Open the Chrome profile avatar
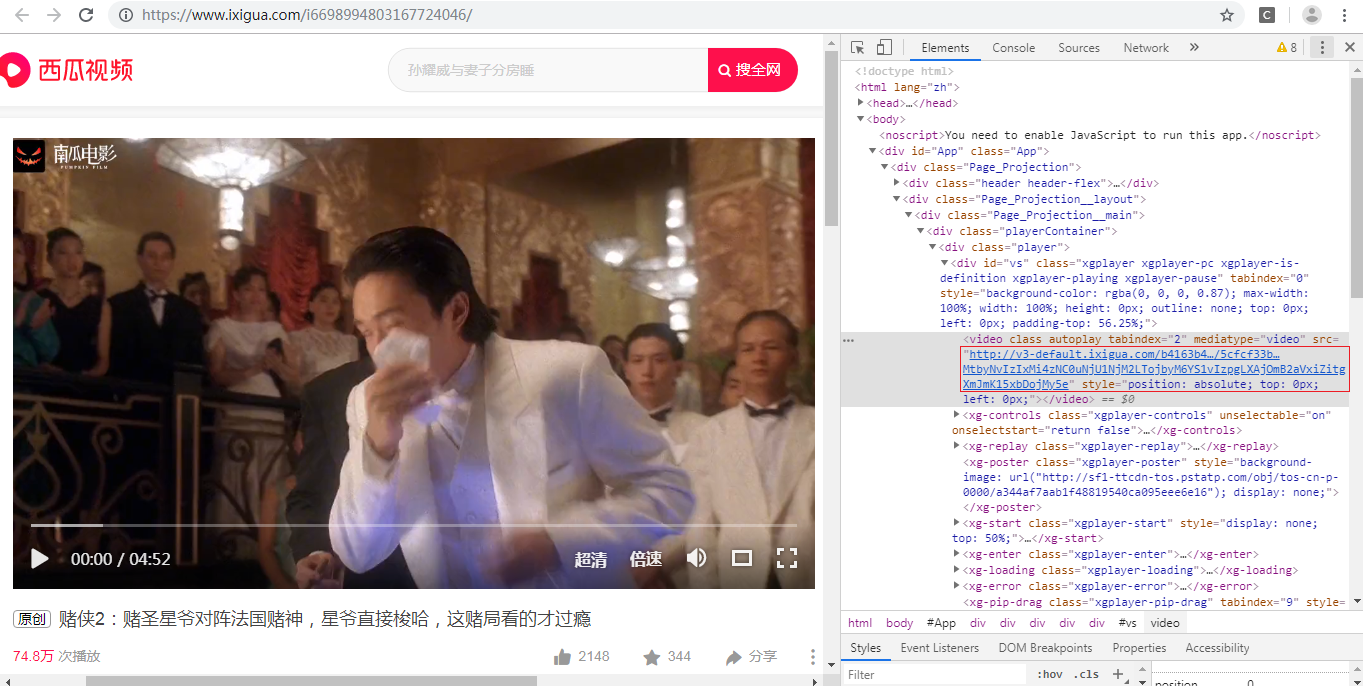The height and width of the screenshot is (686, 1363). click(x=1311, y=15)
